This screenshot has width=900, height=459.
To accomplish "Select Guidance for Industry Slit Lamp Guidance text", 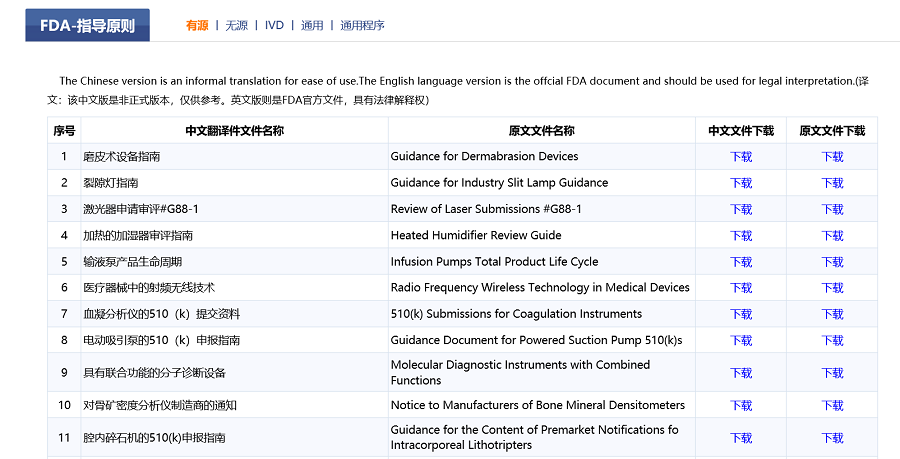I will pos(499,182).
